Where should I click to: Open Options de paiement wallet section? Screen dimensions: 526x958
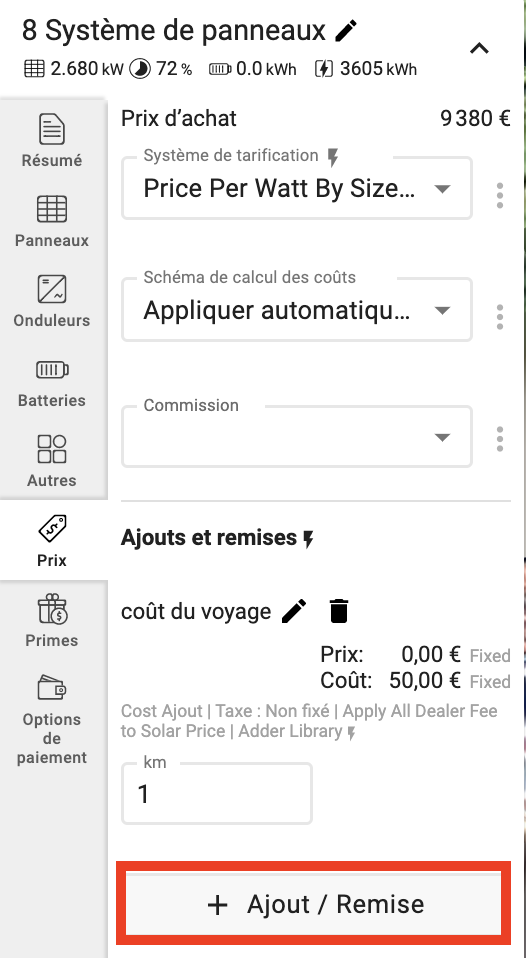click(x=52, y=720)
